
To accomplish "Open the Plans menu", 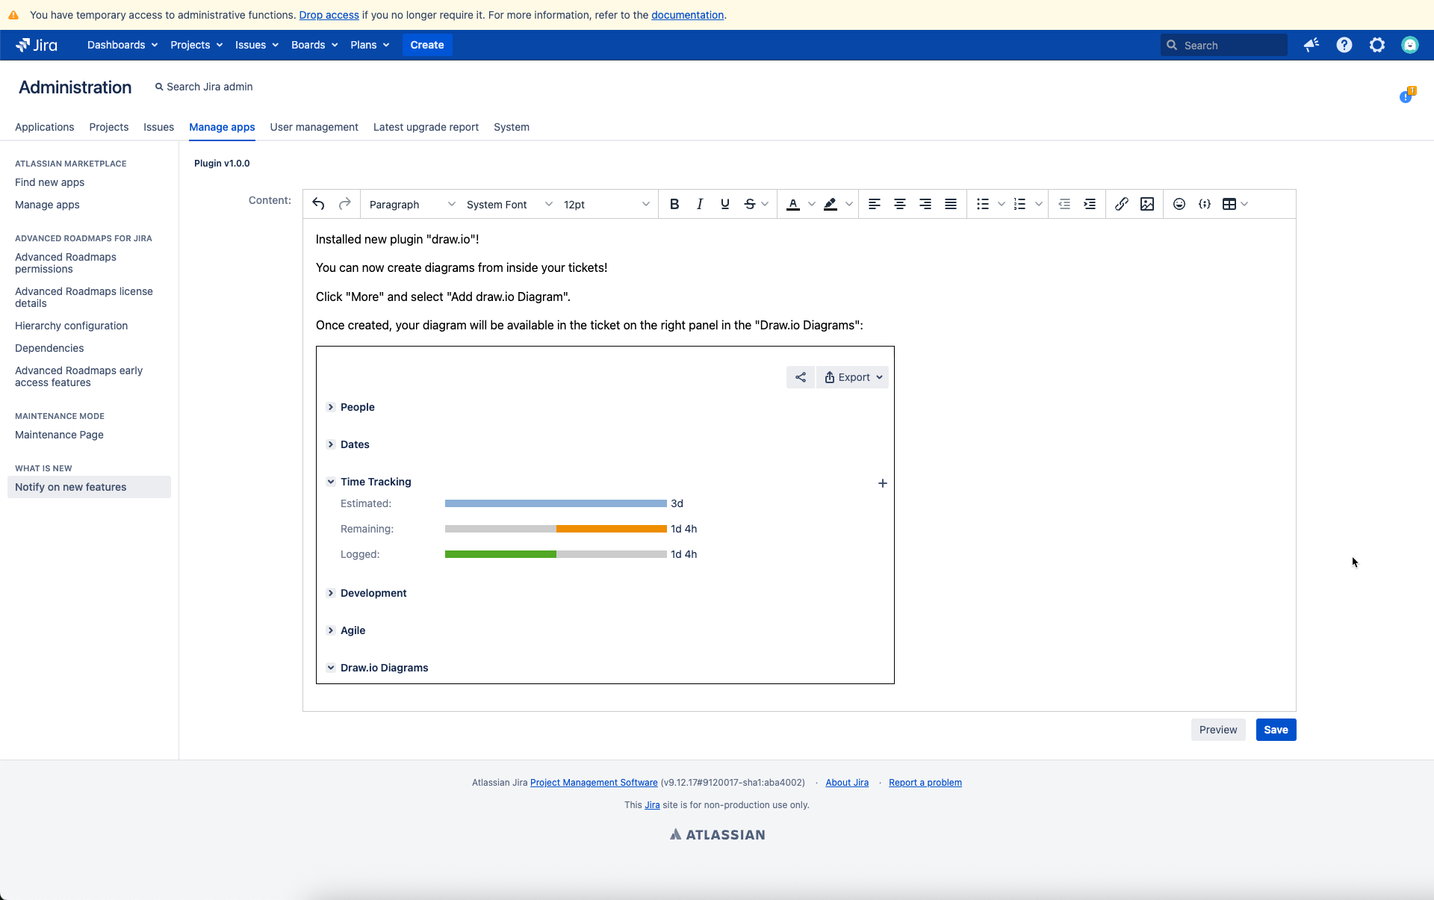I will pos(370,45).
